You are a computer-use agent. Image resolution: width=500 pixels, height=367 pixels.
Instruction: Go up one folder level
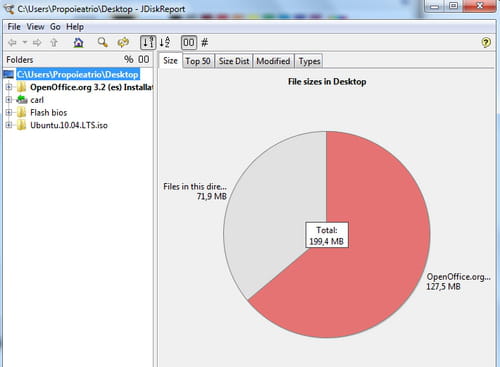[54, 42]
